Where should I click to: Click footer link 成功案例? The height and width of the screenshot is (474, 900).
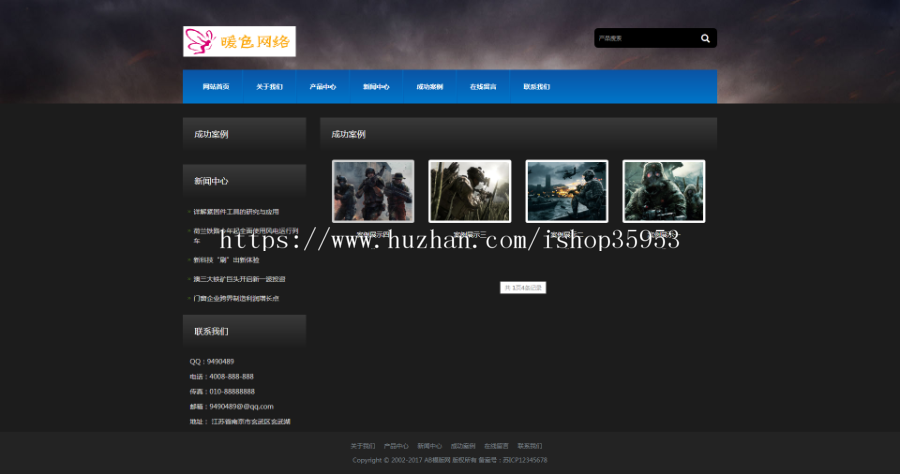pos(463,446)
